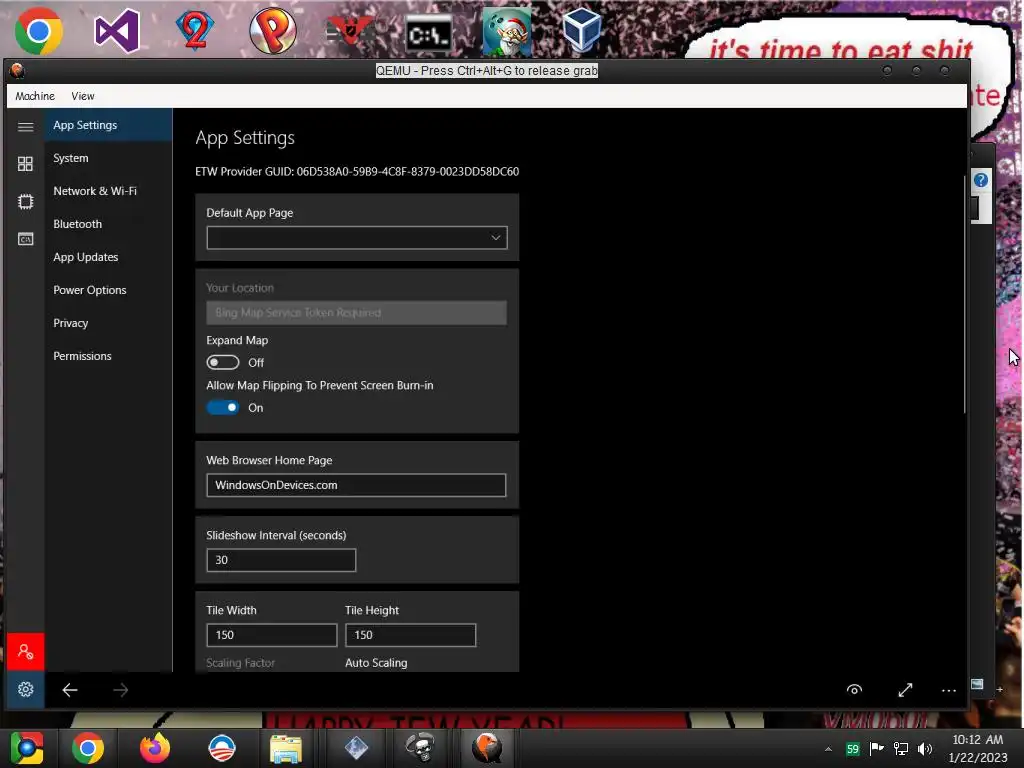Open Network & Wi-Fi settings
Viewport: 1024px width, 768px height.
pos(108,191)
